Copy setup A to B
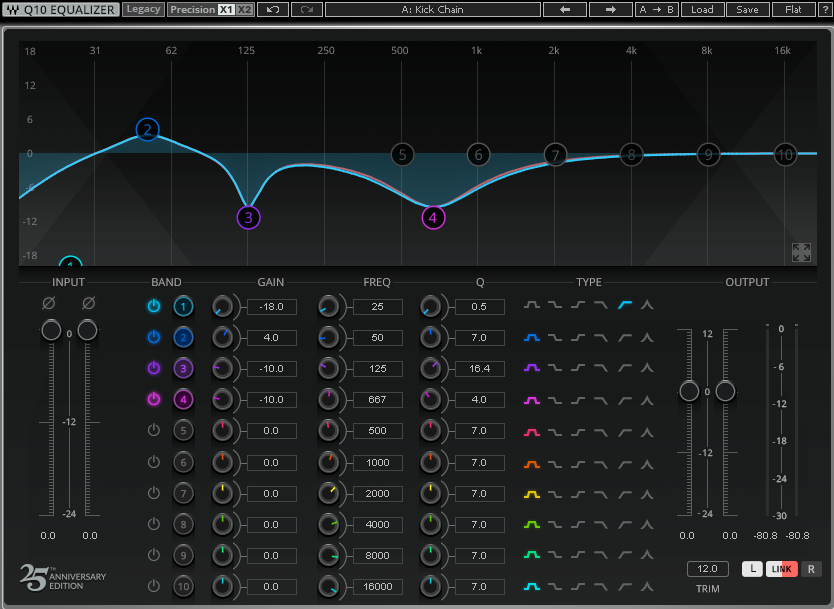This screenshot has width=834, height=609. (656, 10)
